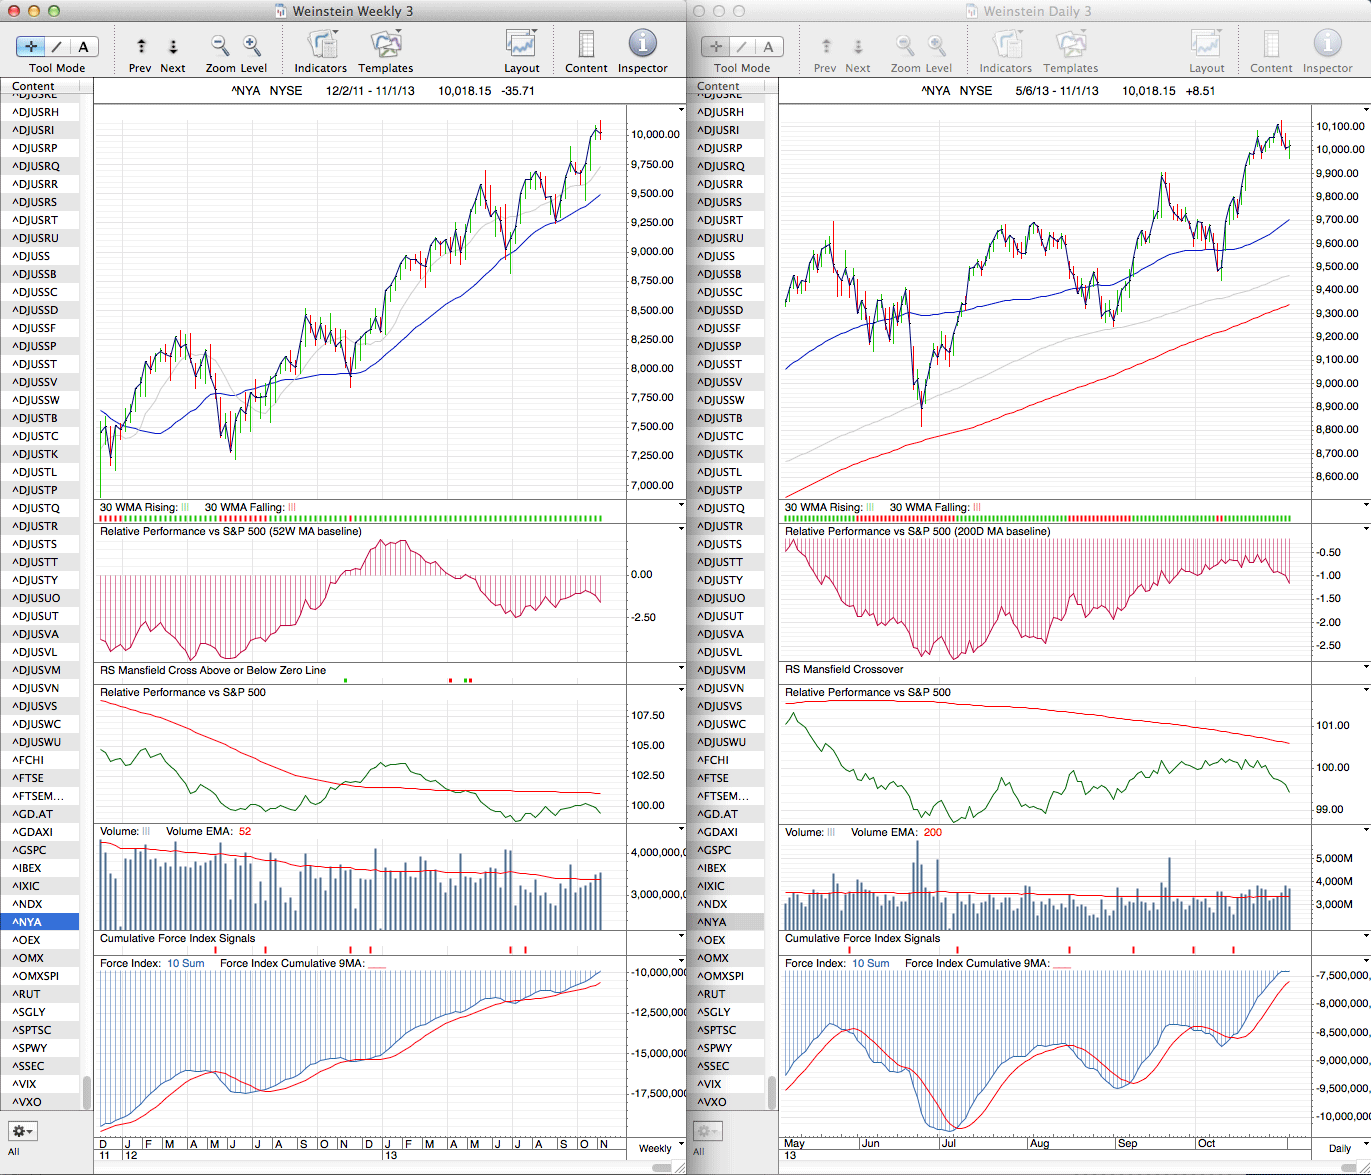
Task: Click the Weekly symbol list scrollbar thumb
Action: click(x=87, y=1090)
